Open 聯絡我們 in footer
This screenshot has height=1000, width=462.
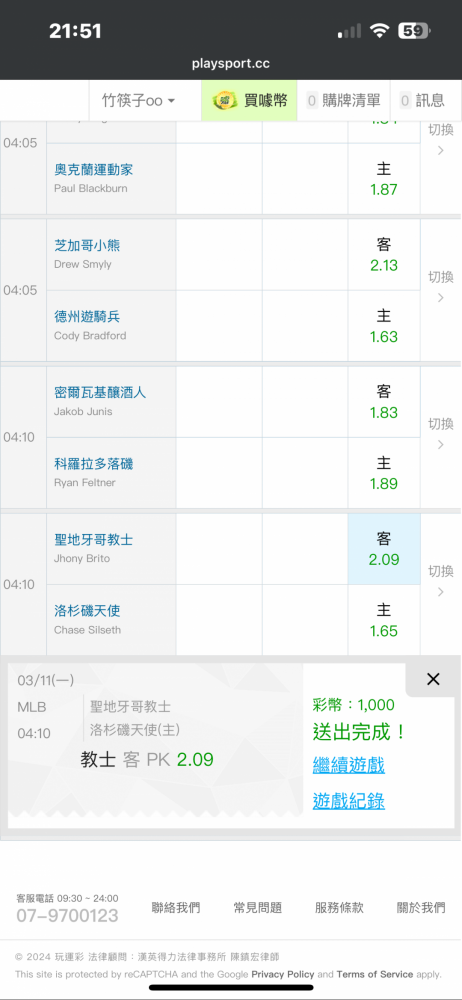(175, 908)
